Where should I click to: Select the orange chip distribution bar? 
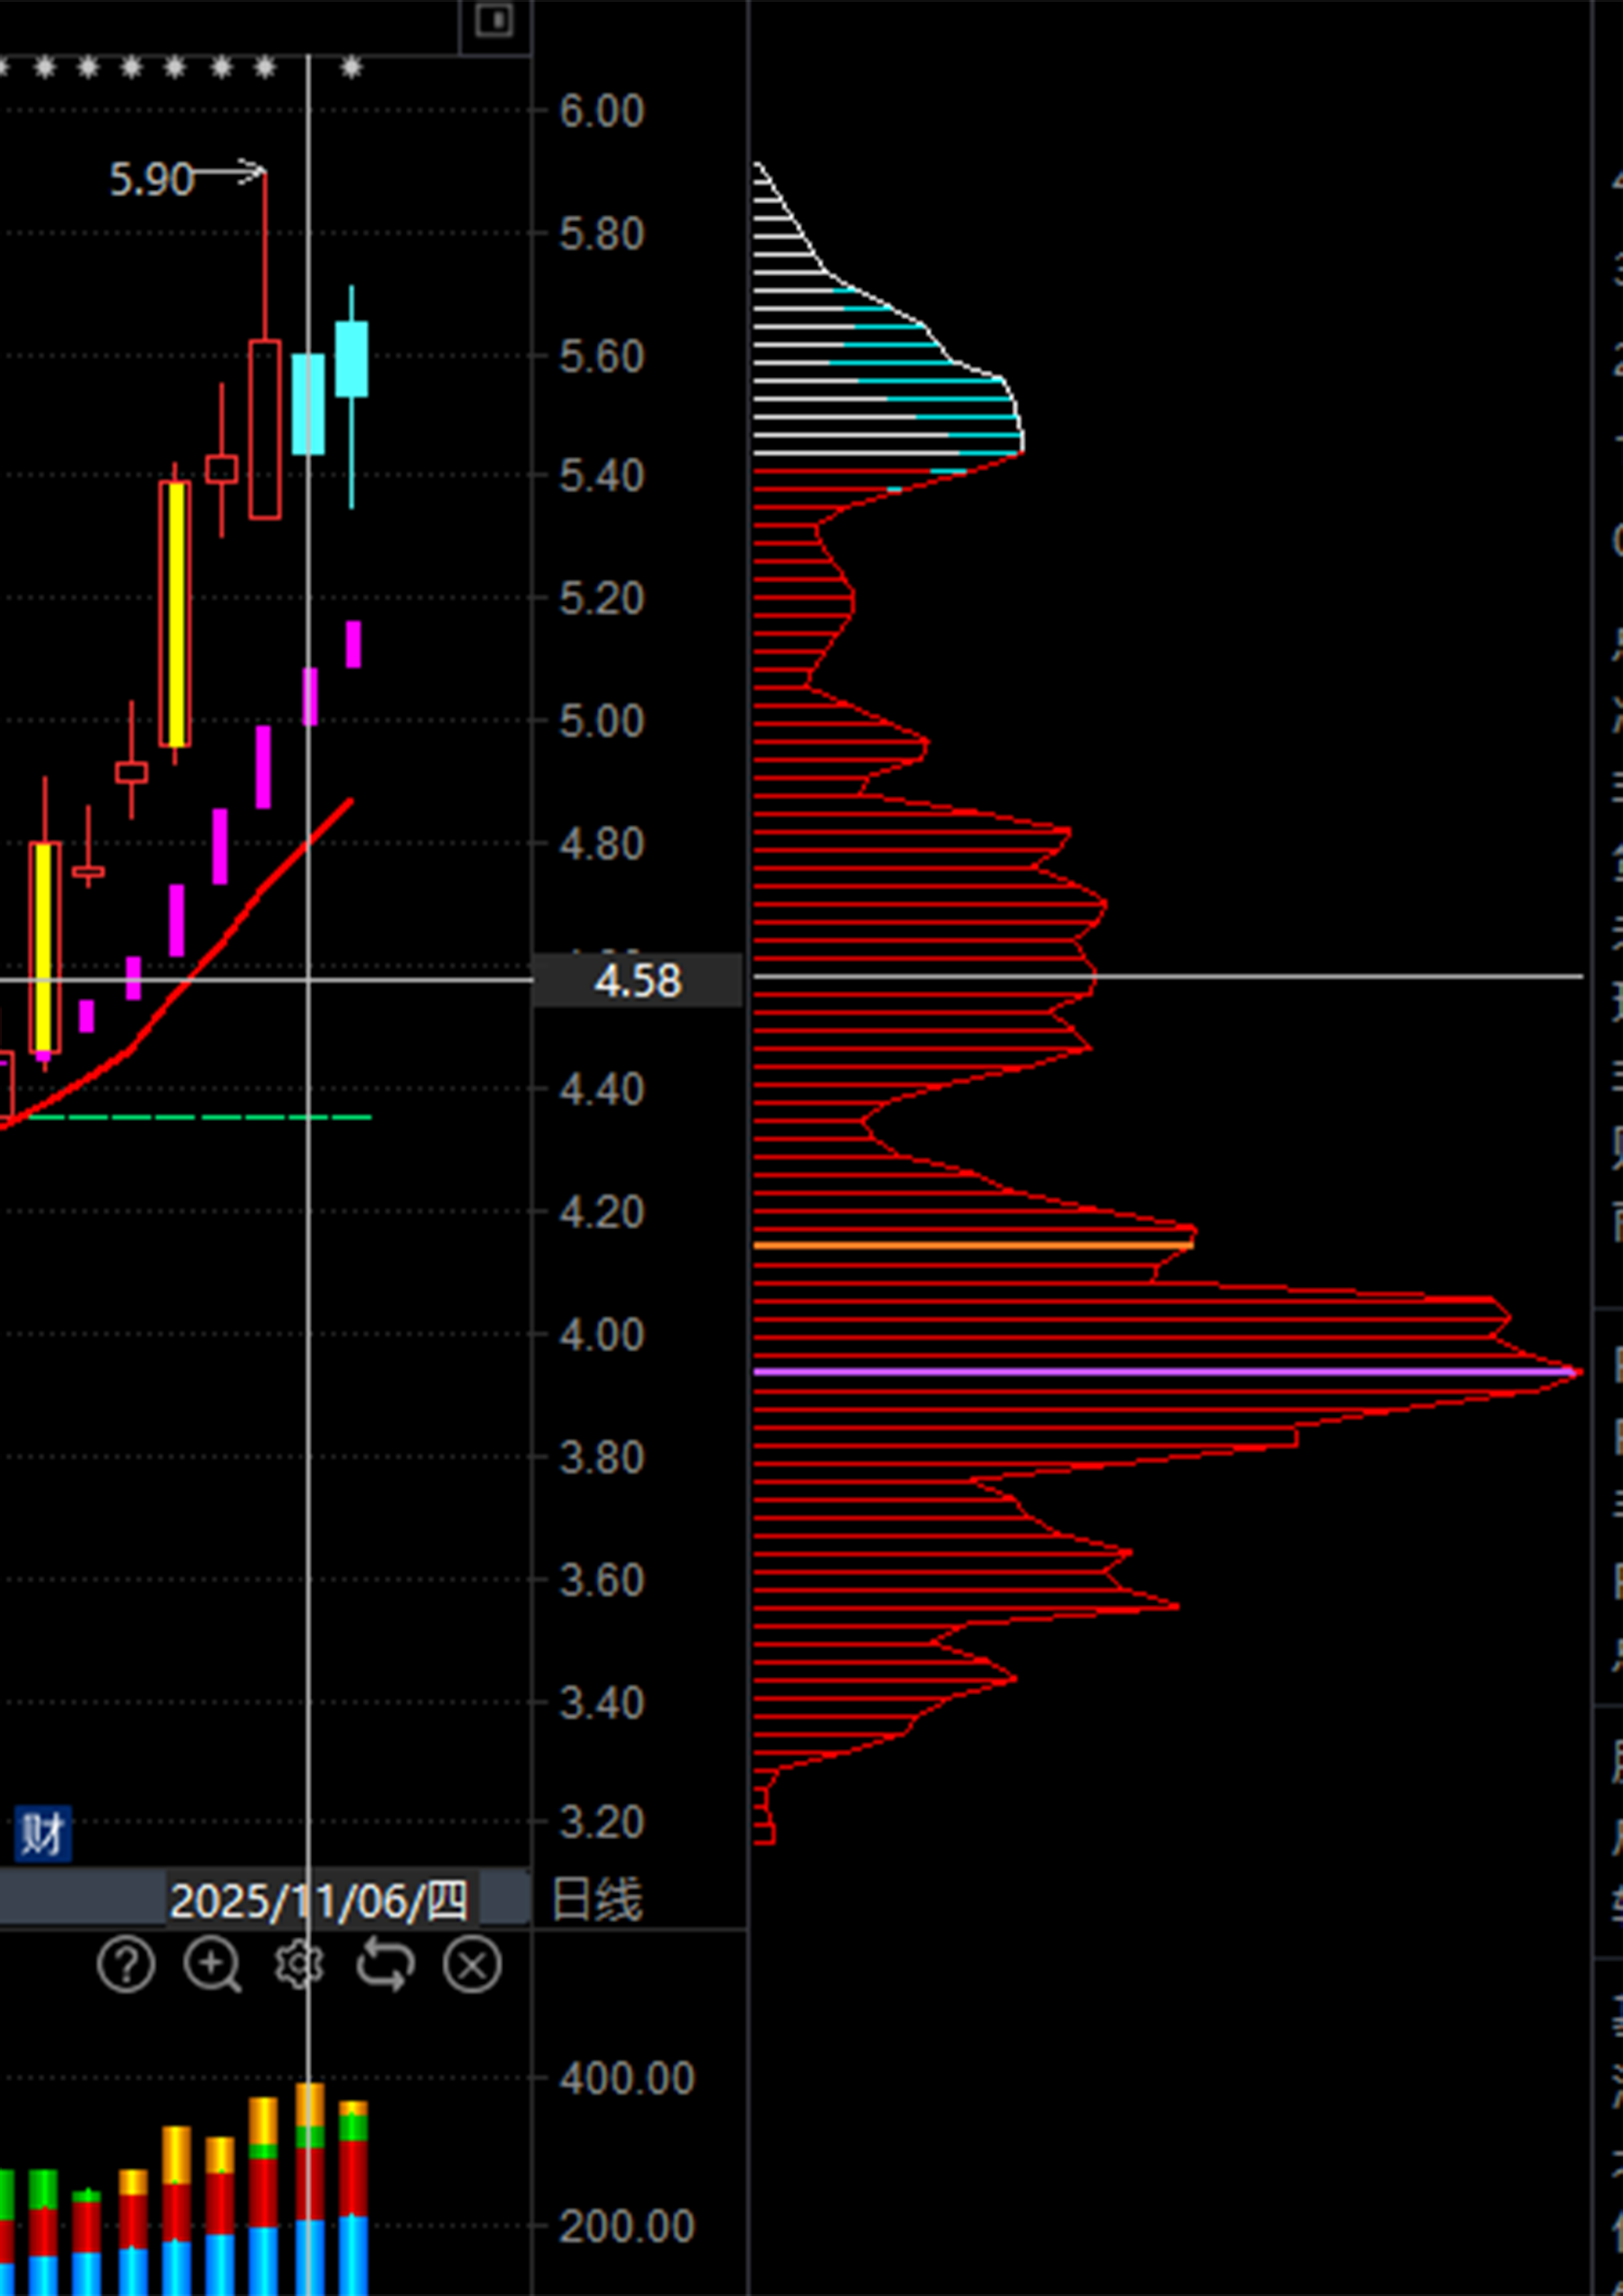click(x=970, y=1246)
